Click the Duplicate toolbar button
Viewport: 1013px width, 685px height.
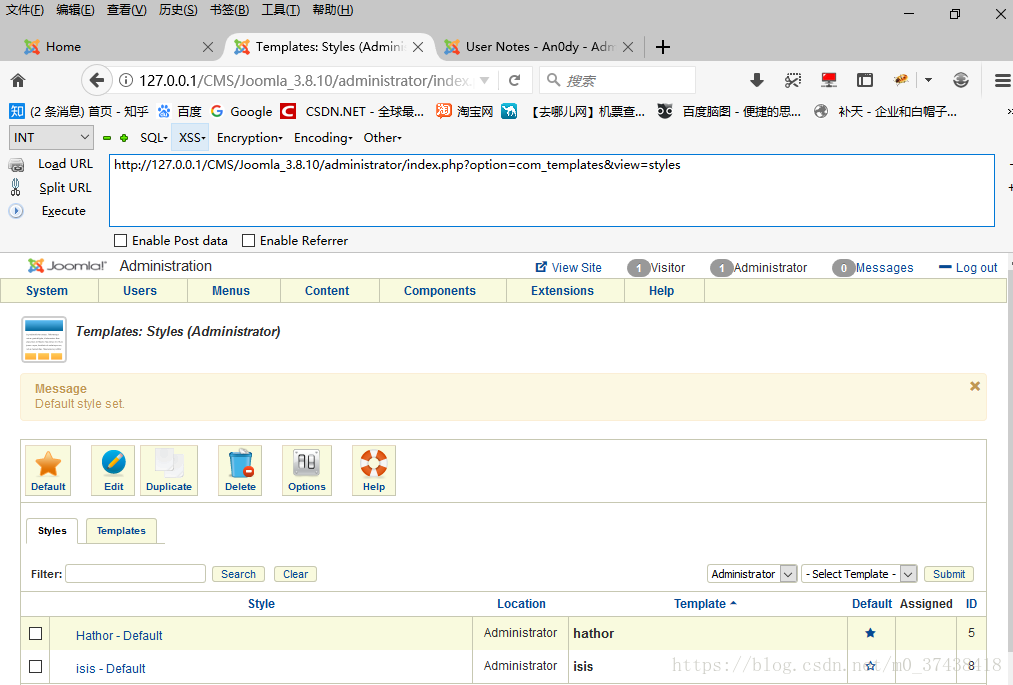click(x=169, y=470)
